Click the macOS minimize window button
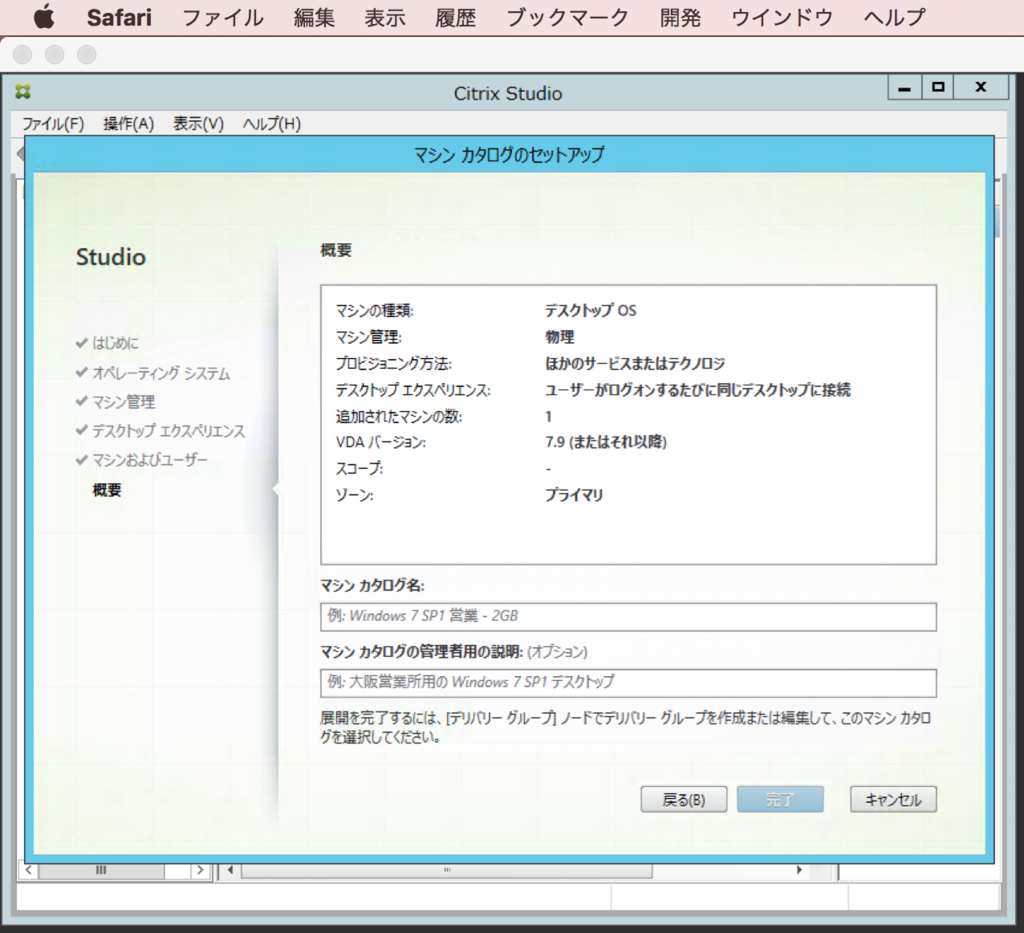Image resolution: width=1024 pixels, height=933 pixels. pyautogui.click(x=55, y=55)
